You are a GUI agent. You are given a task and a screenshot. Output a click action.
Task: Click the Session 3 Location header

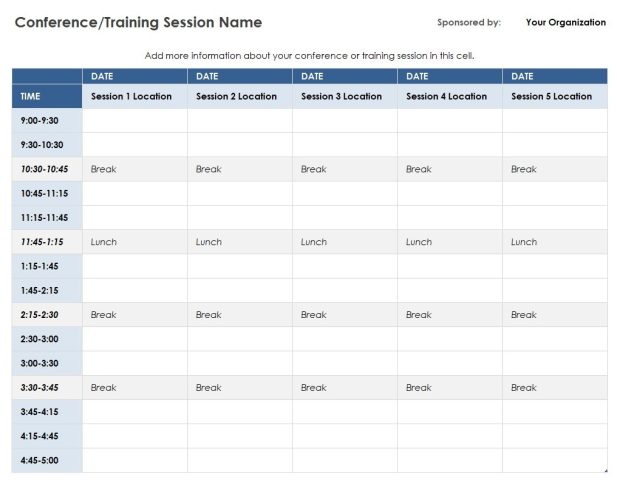click(344, 97)
